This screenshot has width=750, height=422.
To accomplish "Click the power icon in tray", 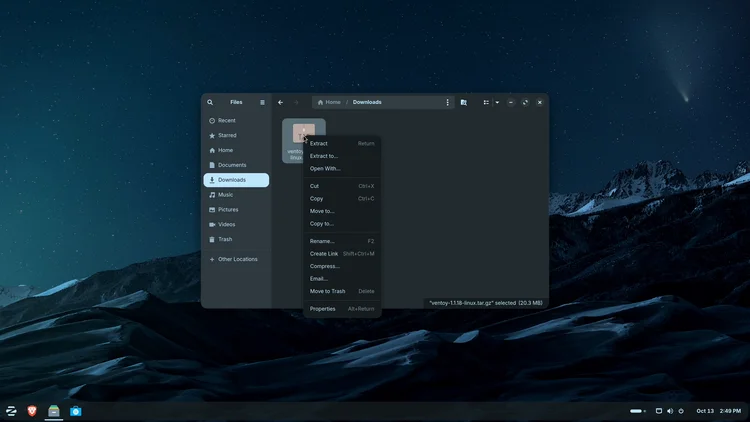I will pos(681,411).
